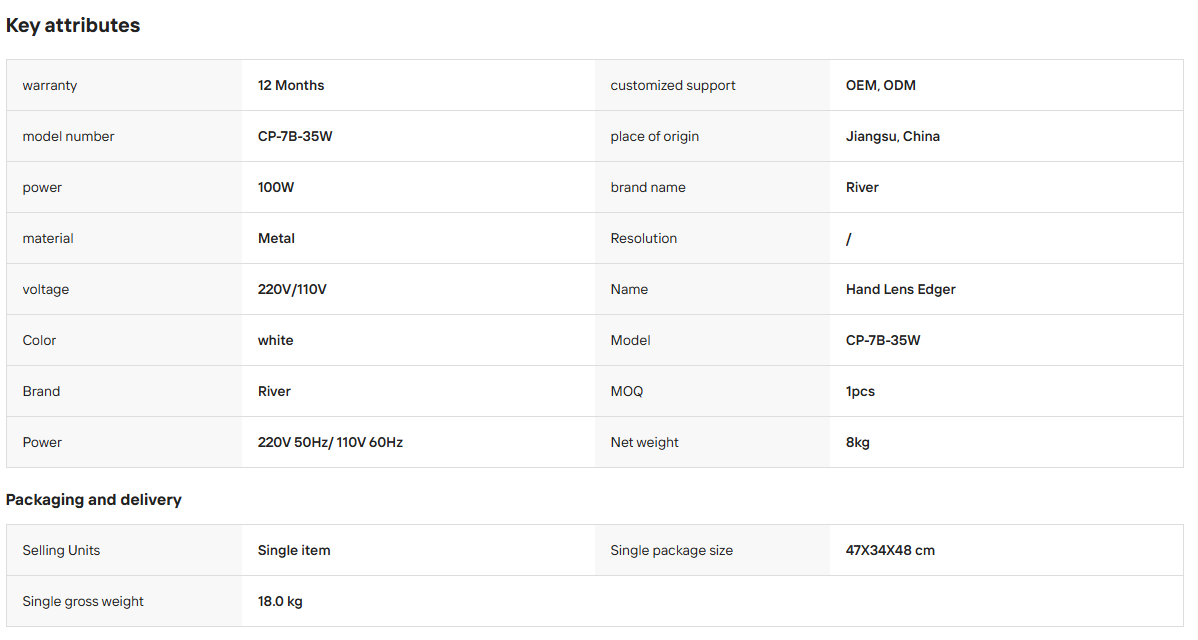The image size is (1198, 640).
Task: Click the MOQ 1pcs value
Action: tap(860, 392)
